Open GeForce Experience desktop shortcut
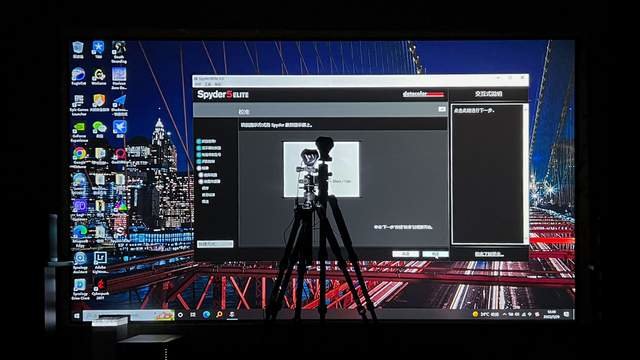 [x=79, y=132]
